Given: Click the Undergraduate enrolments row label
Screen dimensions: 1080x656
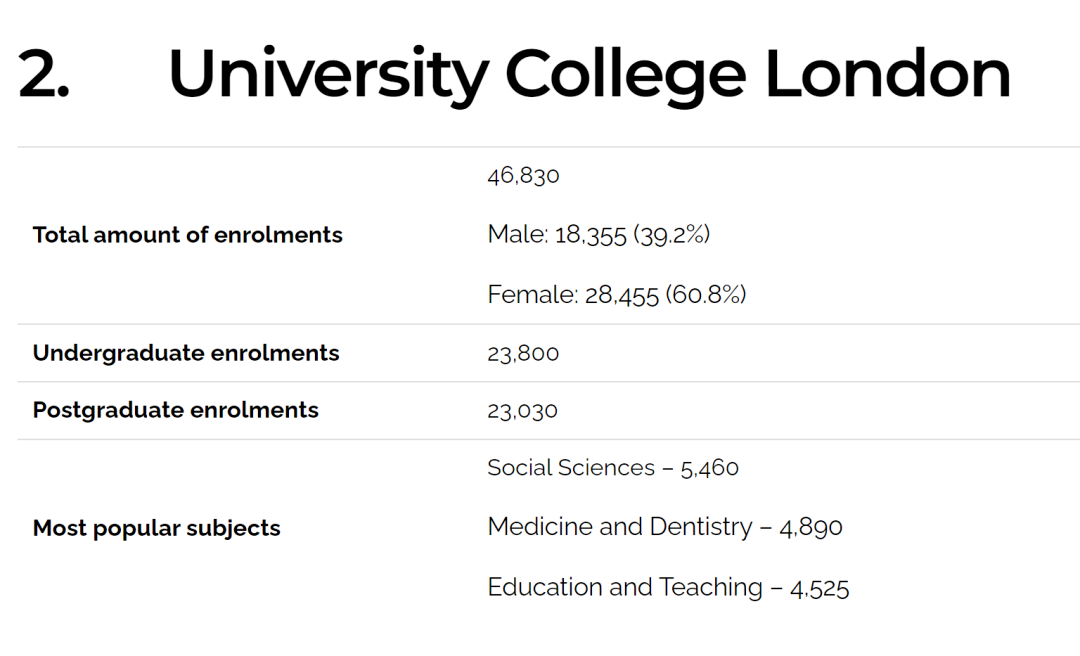Looking at the screenshot, I should click(x=186, y=353).
